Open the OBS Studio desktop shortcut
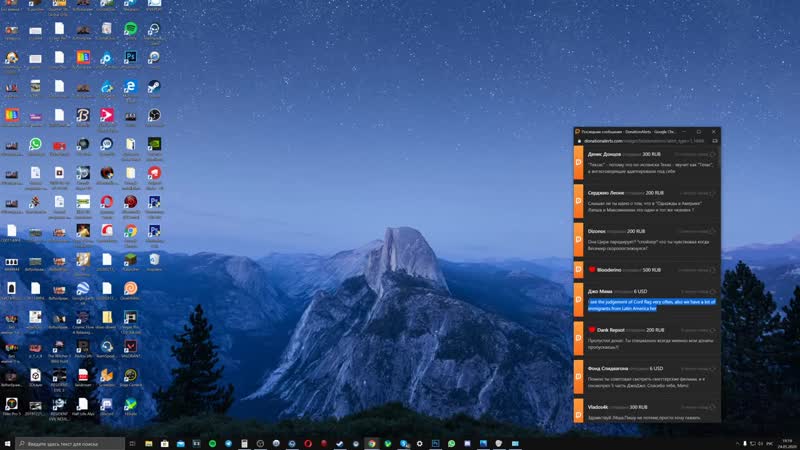The width and height of the screenshot is (800, 450). 155,116
